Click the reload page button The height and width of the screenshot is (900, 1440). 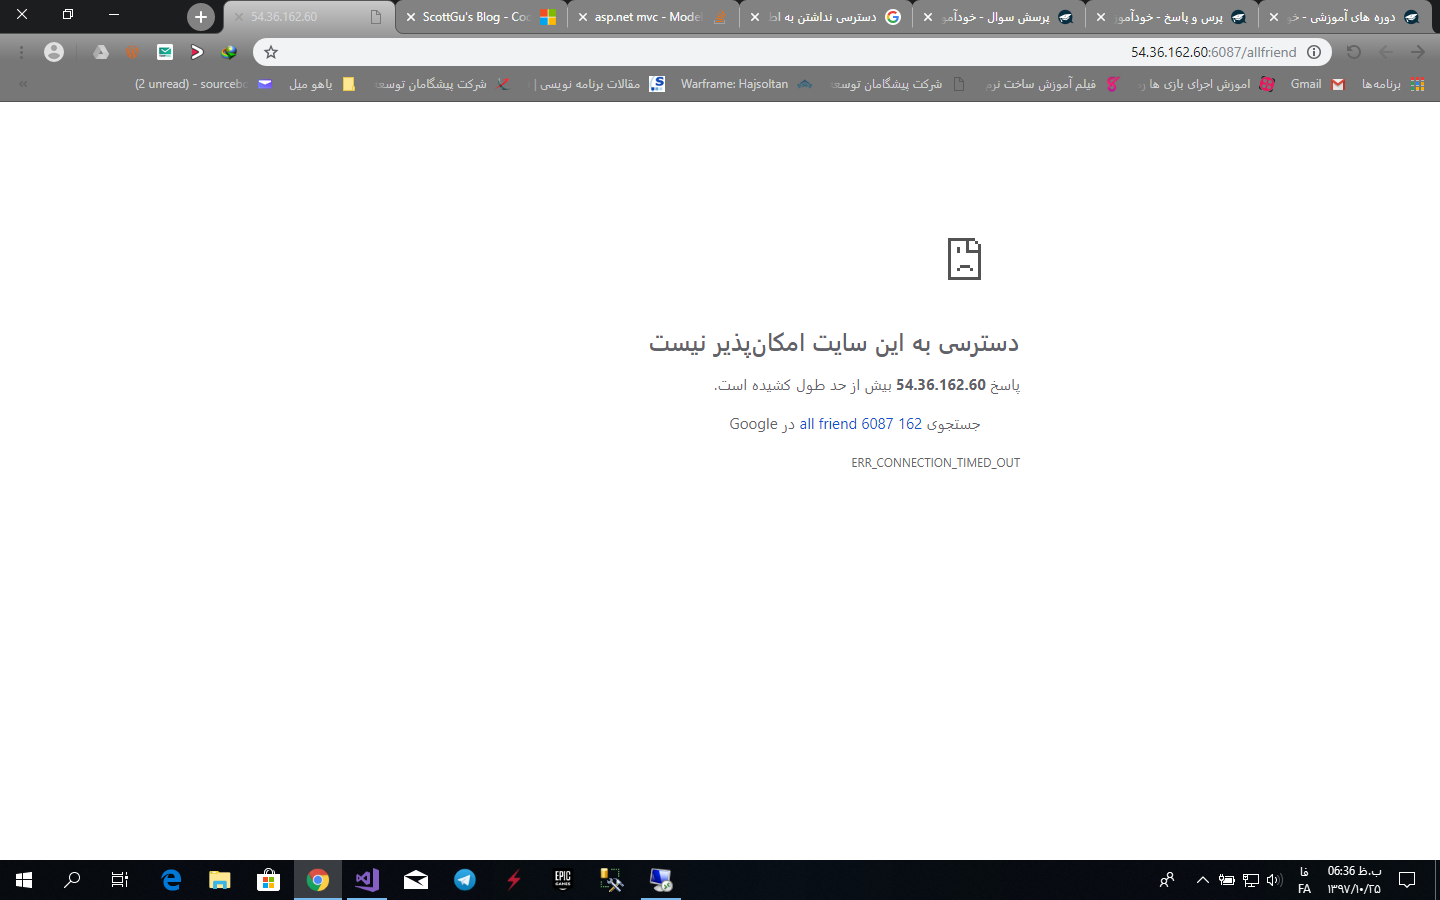(1353, 52)
